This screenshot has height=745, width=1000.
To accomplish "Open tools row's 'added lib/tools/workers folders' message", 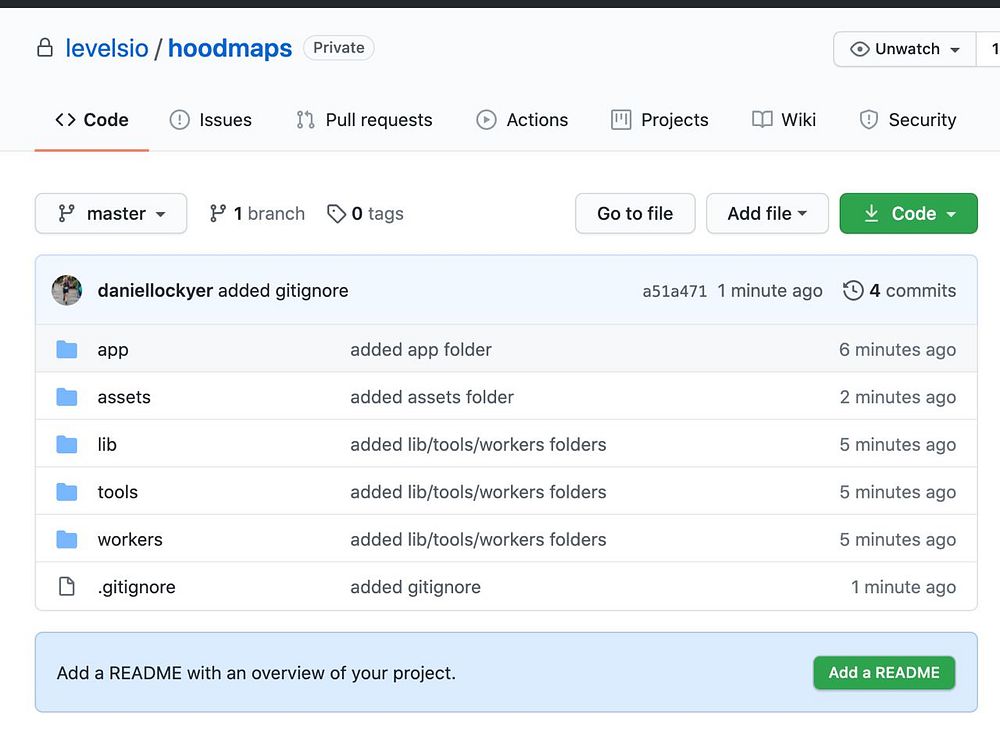I will point(478,492).
